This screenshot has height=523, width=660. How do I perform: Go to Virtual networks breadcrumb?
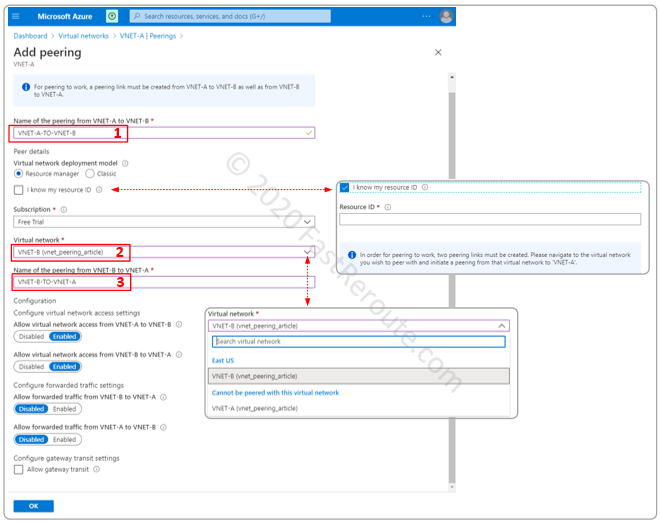(83, 36)
